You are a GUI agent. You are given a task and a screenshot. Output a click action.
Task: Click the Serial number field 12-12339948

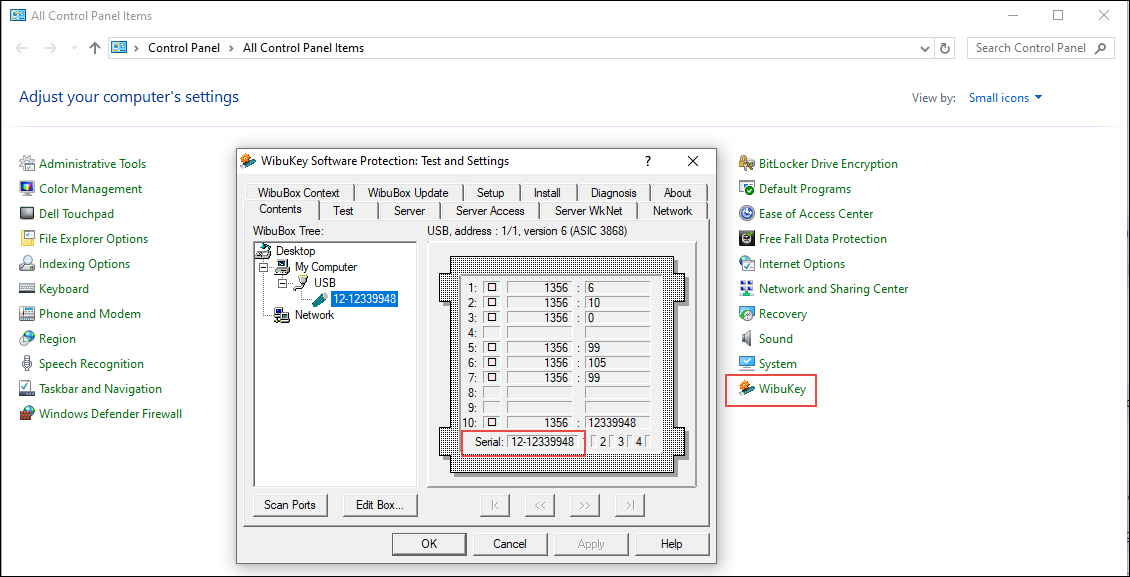point(543,442)
